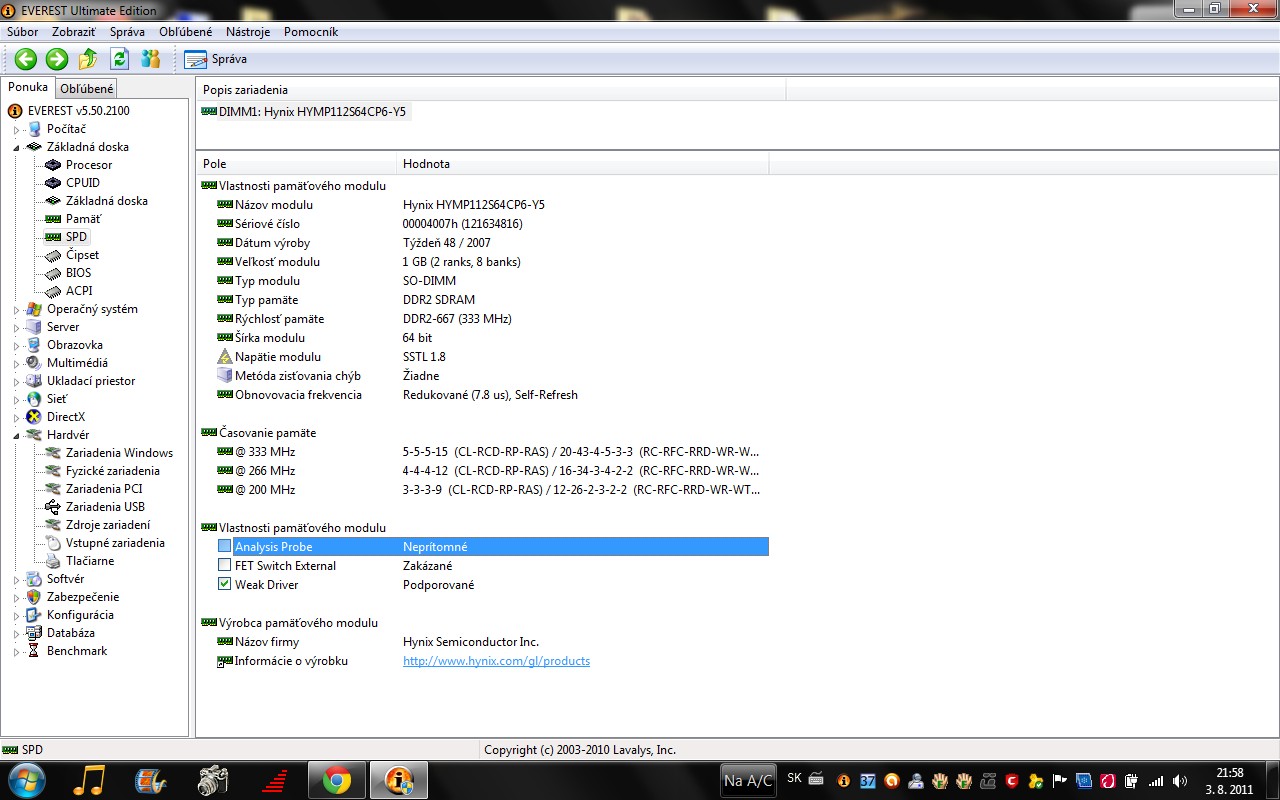
Task: Expand the Ukladací priestor tree node
Action: tap(17, 381)
